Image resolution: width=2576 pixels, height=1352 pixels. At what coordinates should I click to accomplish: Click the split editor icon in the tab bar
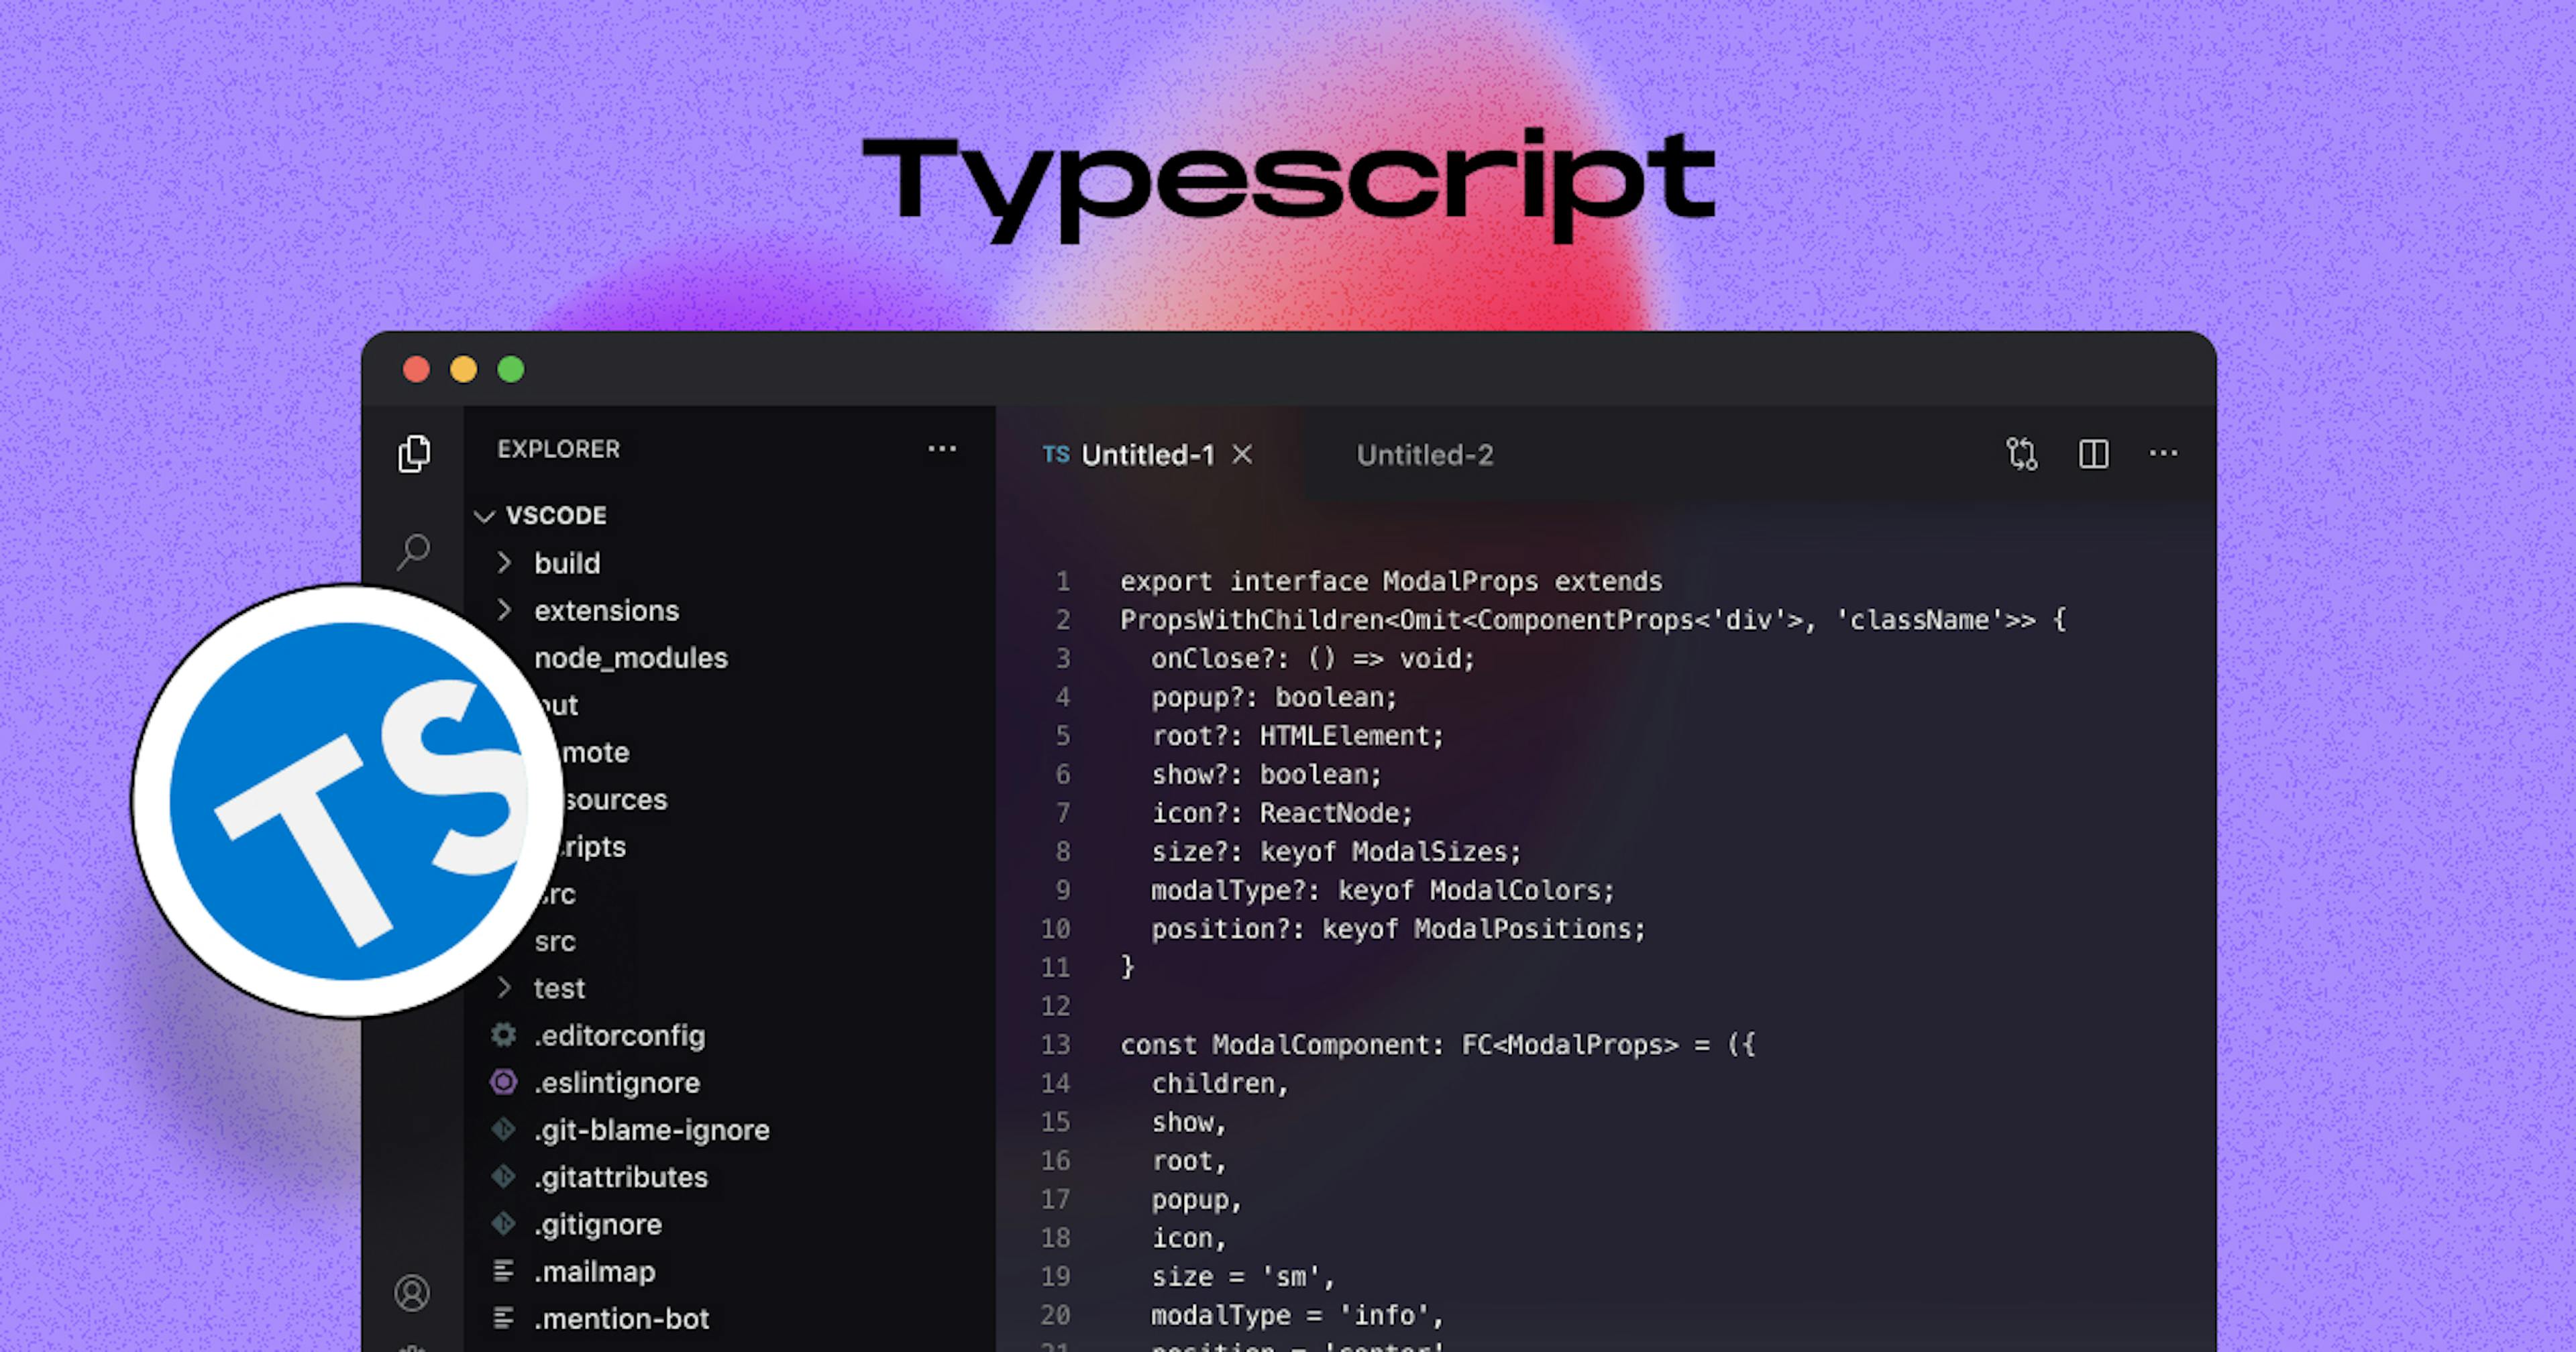click(x=2093, y=455)
